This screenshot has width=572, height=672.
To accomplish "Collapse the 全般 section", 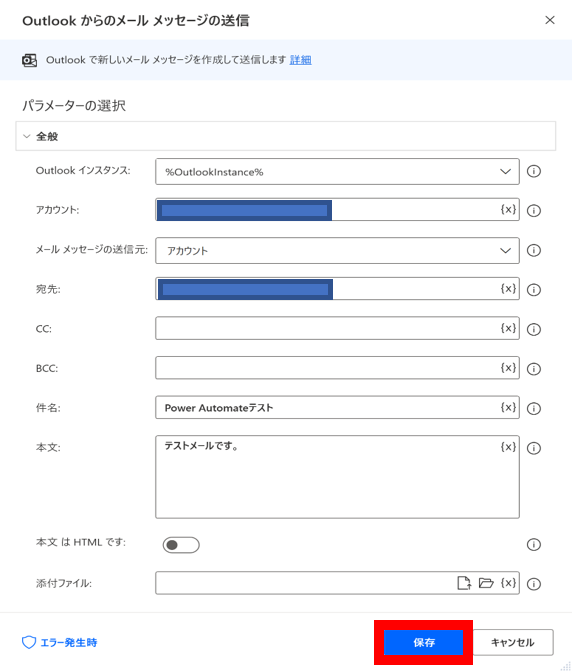I will coord(27,136).
